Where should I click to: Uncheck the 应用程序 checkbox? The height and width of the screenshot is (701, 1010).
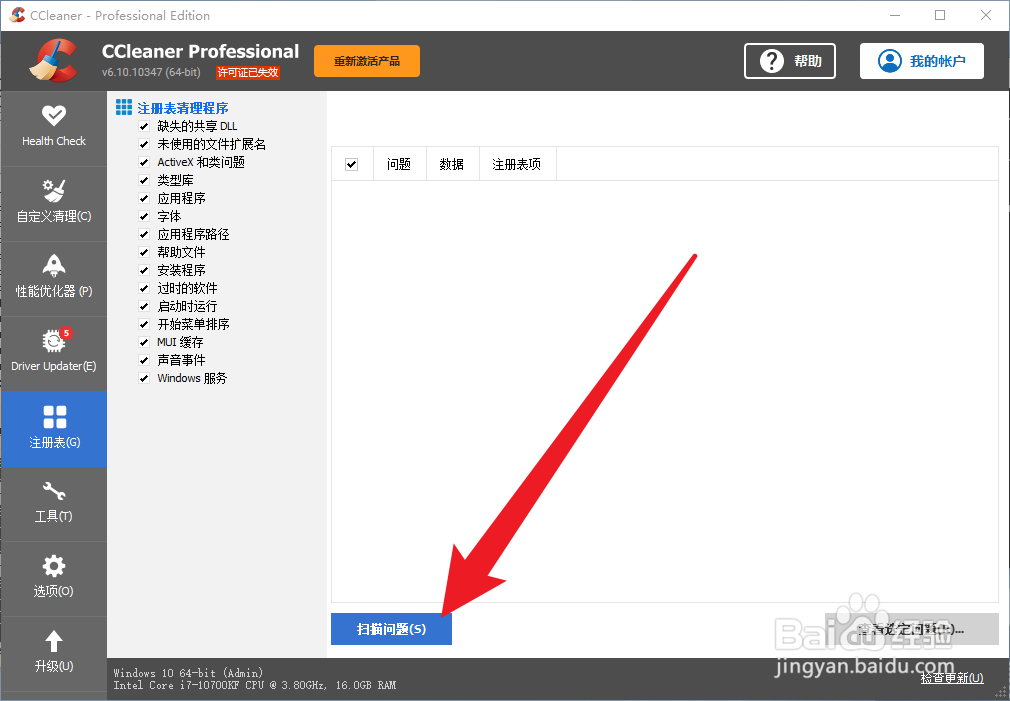144,198
